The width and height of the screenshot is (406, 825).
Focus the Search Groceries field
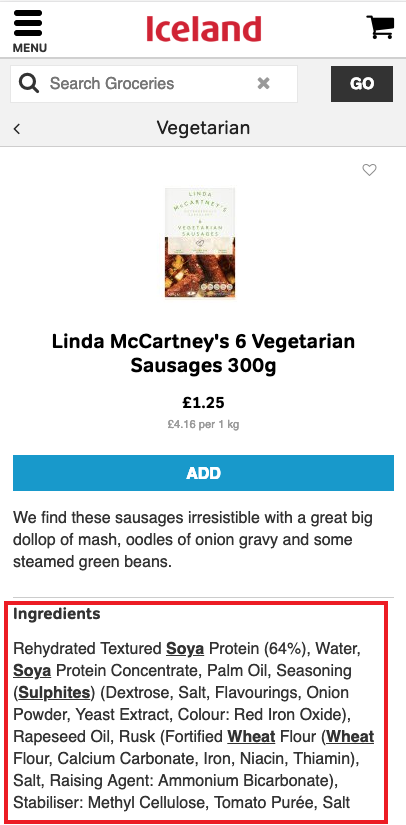[x=154, y=84]
